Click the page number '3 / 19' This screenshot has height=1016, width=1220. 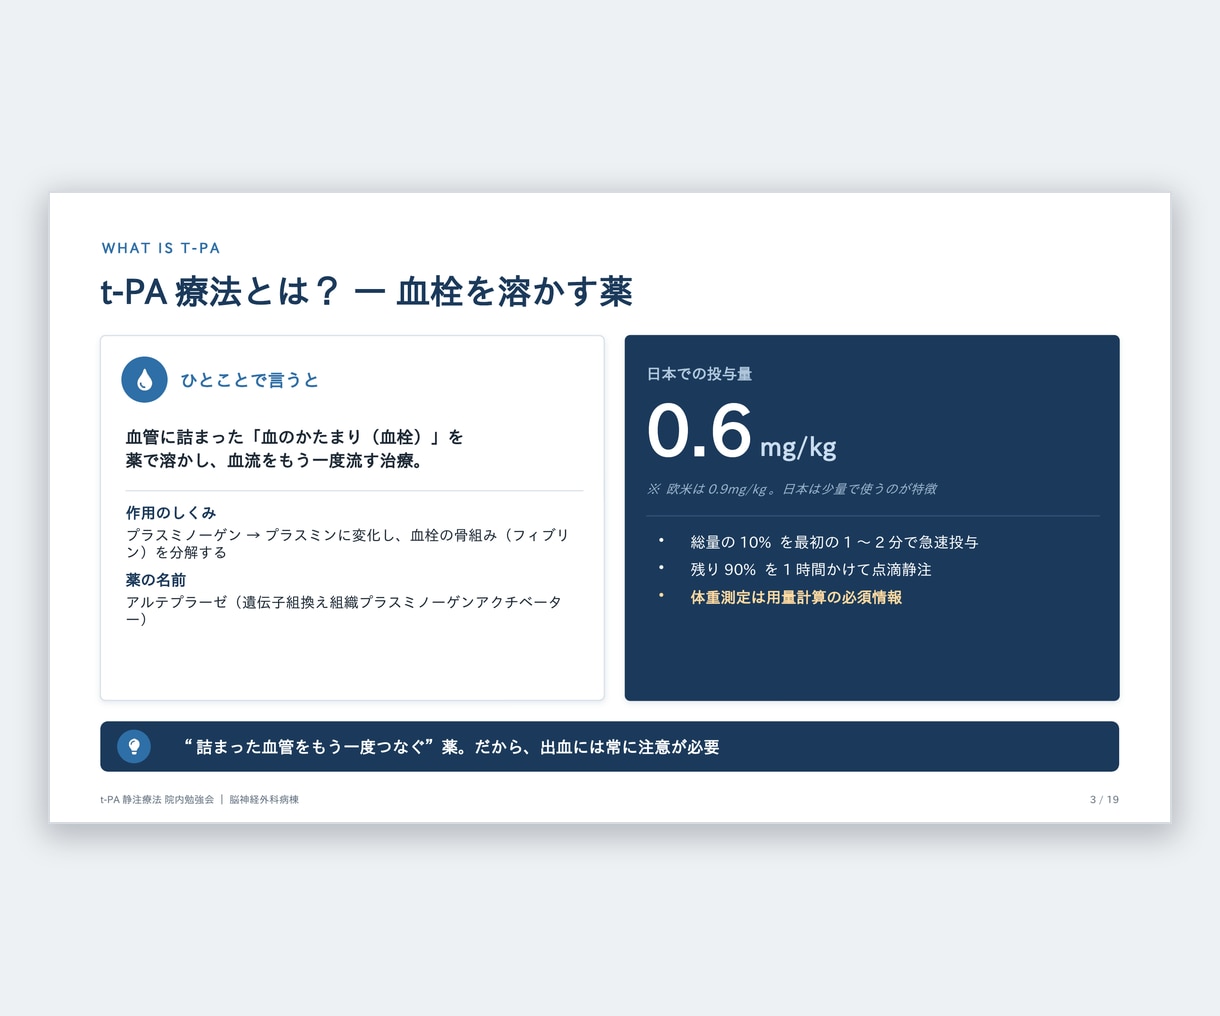1104,800
